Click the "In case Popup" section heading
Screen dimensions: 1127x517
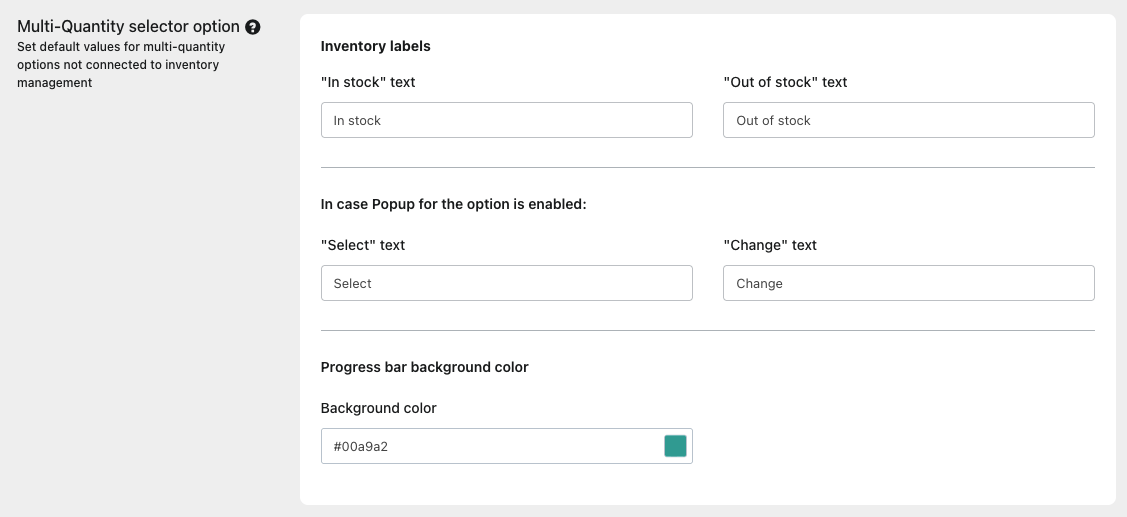tap(453, 204)
